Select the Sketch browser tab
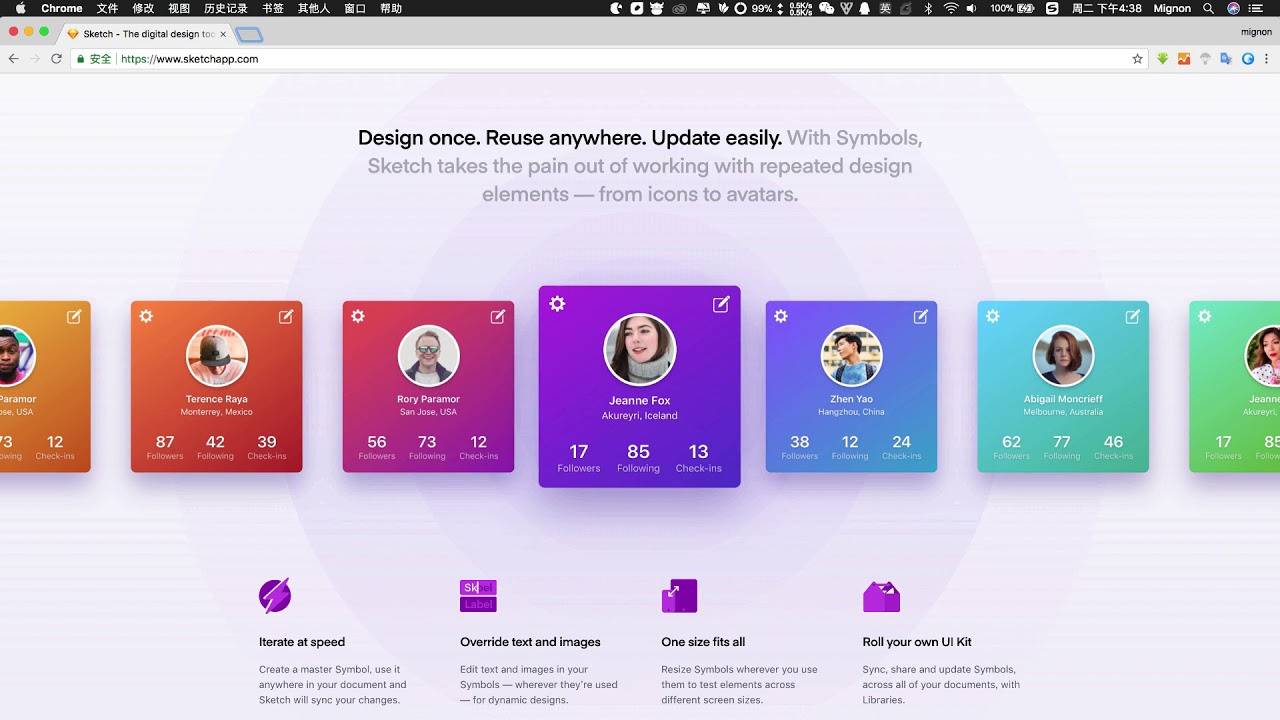Image resolution: width=1280 pixels, height=720 pixels. 147,34
